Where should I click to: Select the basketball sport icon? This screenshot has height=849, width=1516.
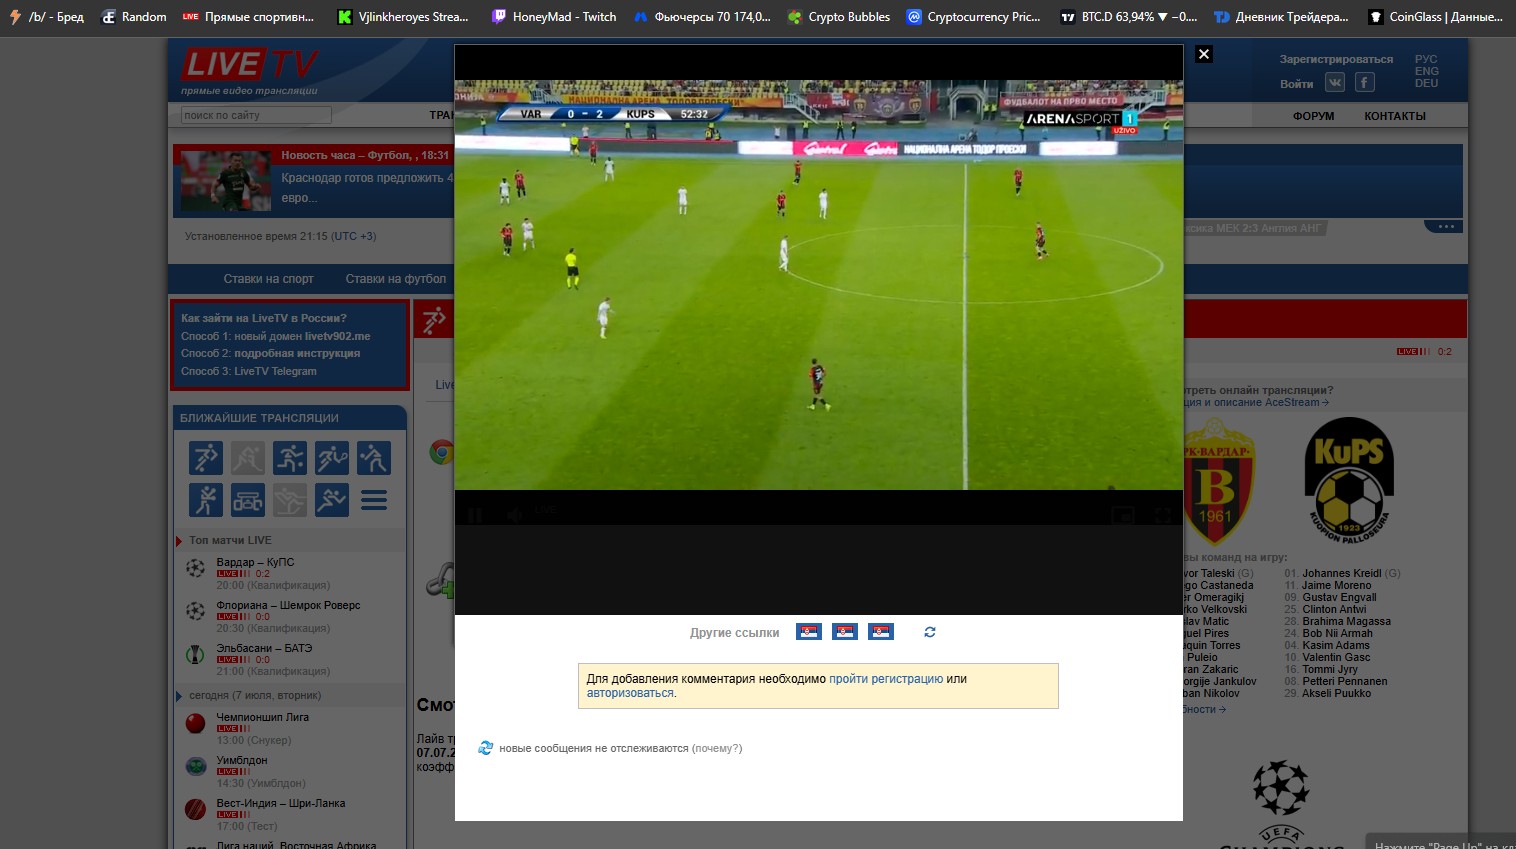pyautogui.click(x=290, y=458)
